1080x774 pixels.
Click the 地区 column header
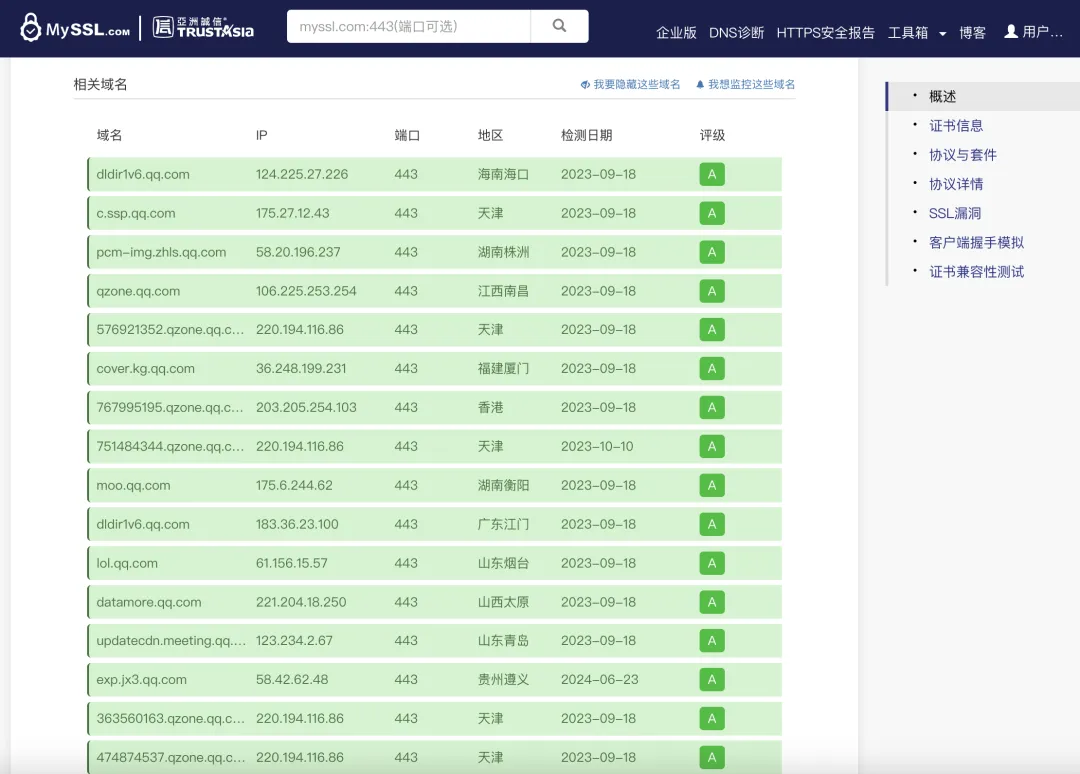point(490,135)
